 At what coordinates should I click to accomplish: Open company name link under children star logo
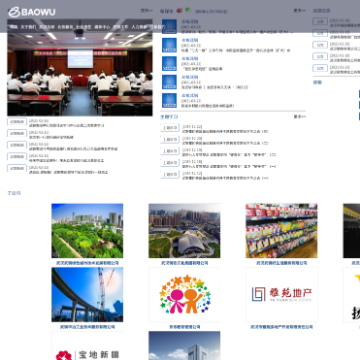[184, 327]
